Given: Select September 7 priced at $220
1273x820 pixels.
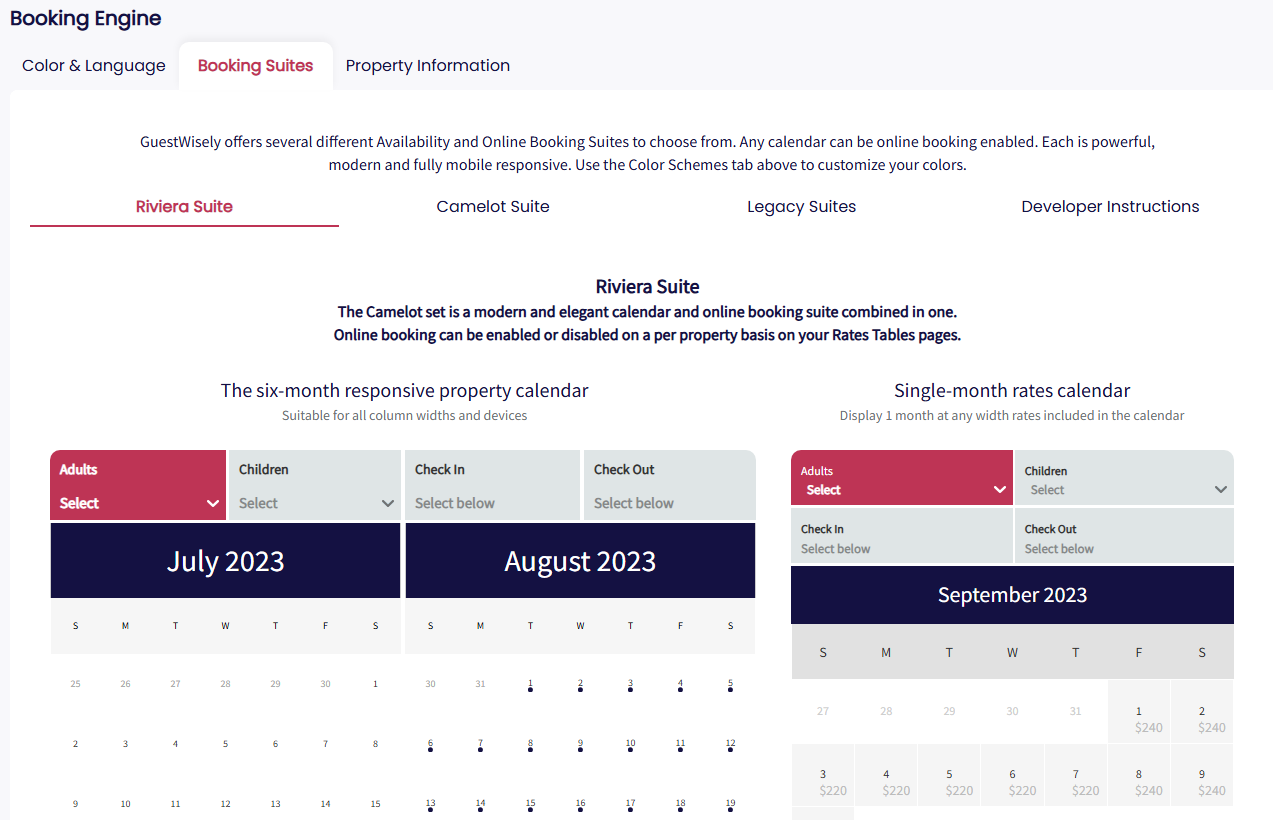Looking at the screenshot, I should point(1076,775).
